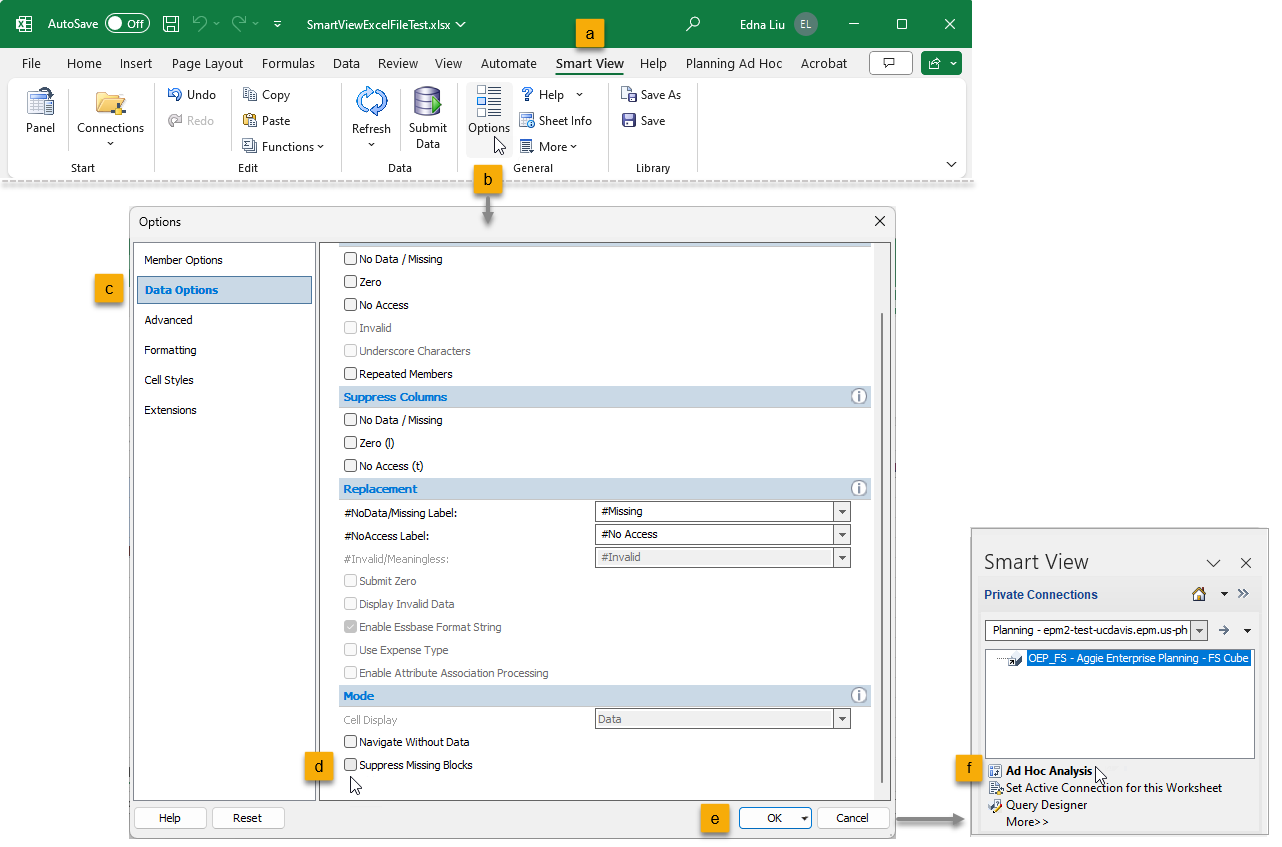Screen dimensions: 1282x847
Task: Collapse the ribbon with the chevron
Action: click(x=951, y=164)
